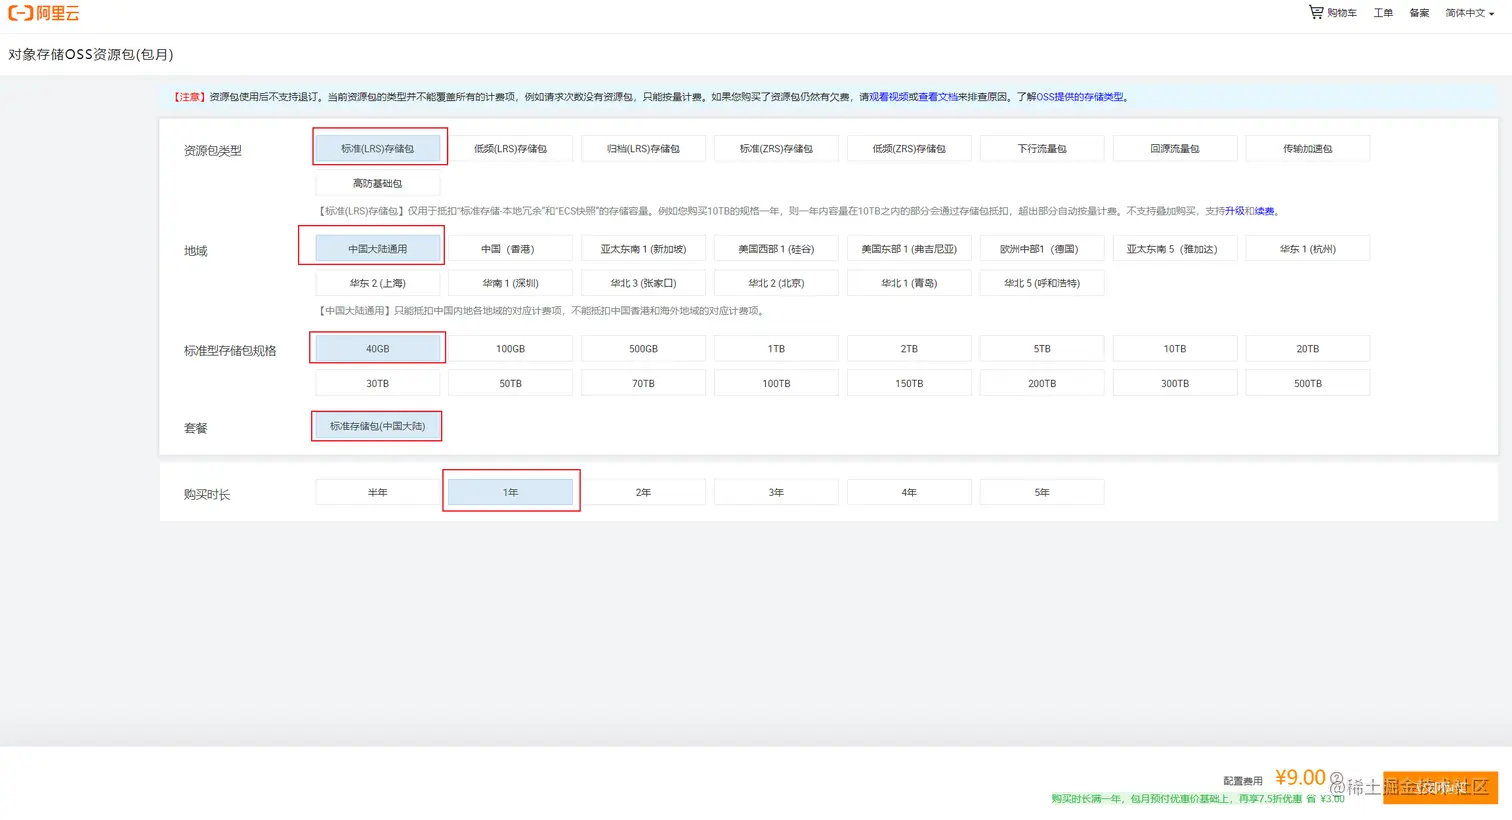Pick the 300TB storage size
1512x820 pixels.
[x=1175, y=383]
